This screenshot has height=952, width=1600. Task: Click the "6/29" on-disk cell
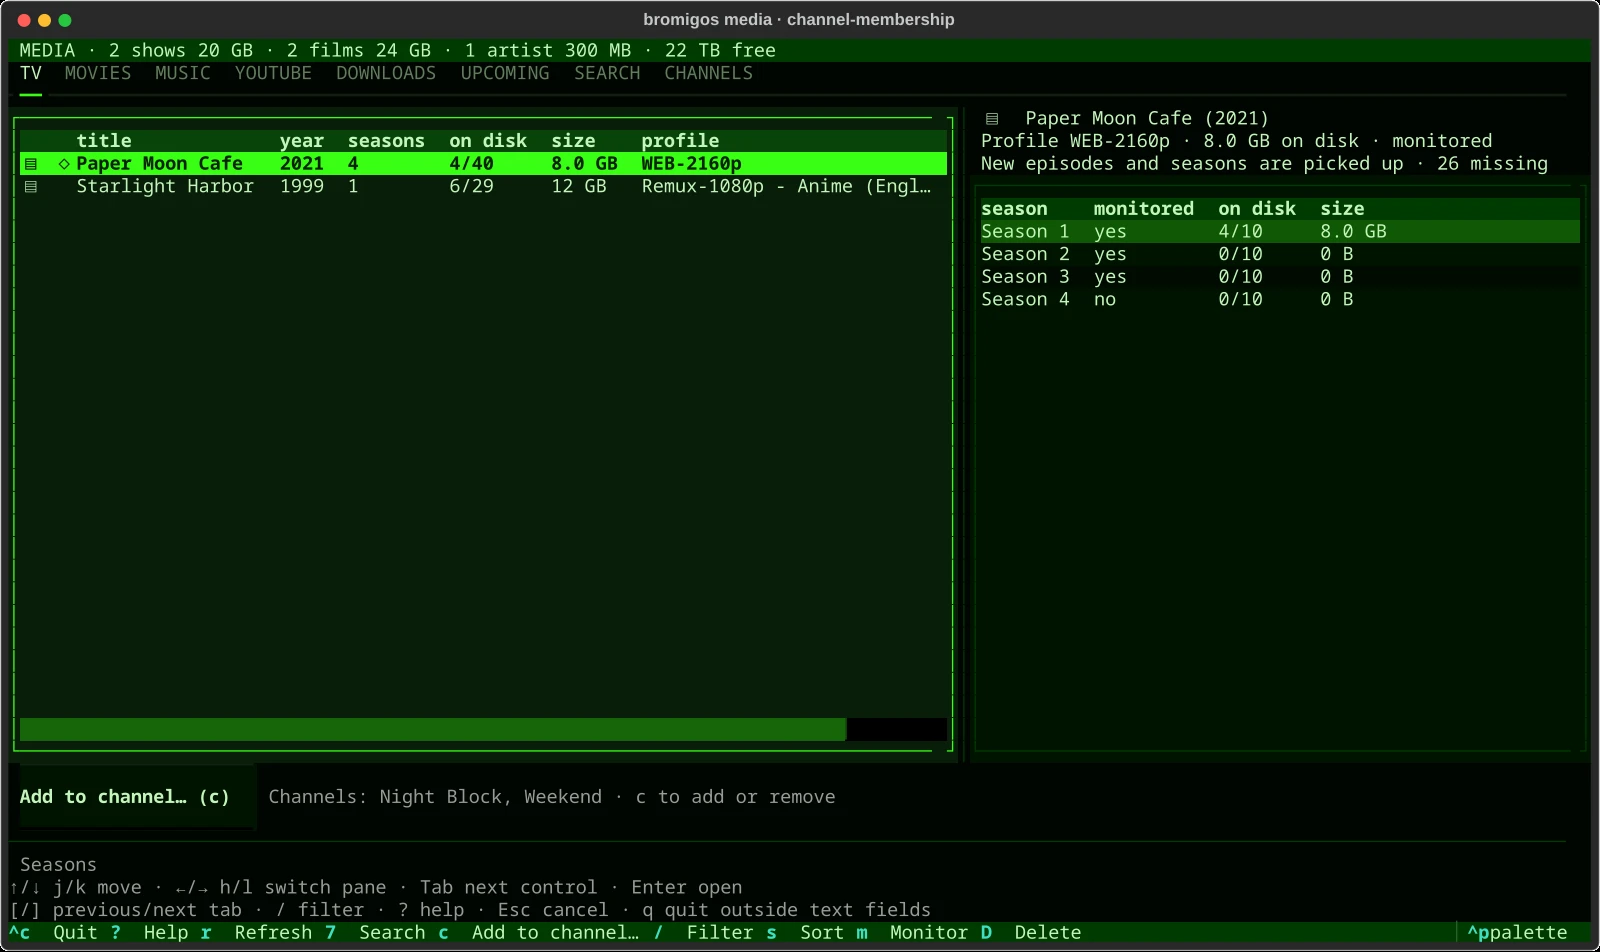(471, 187)
